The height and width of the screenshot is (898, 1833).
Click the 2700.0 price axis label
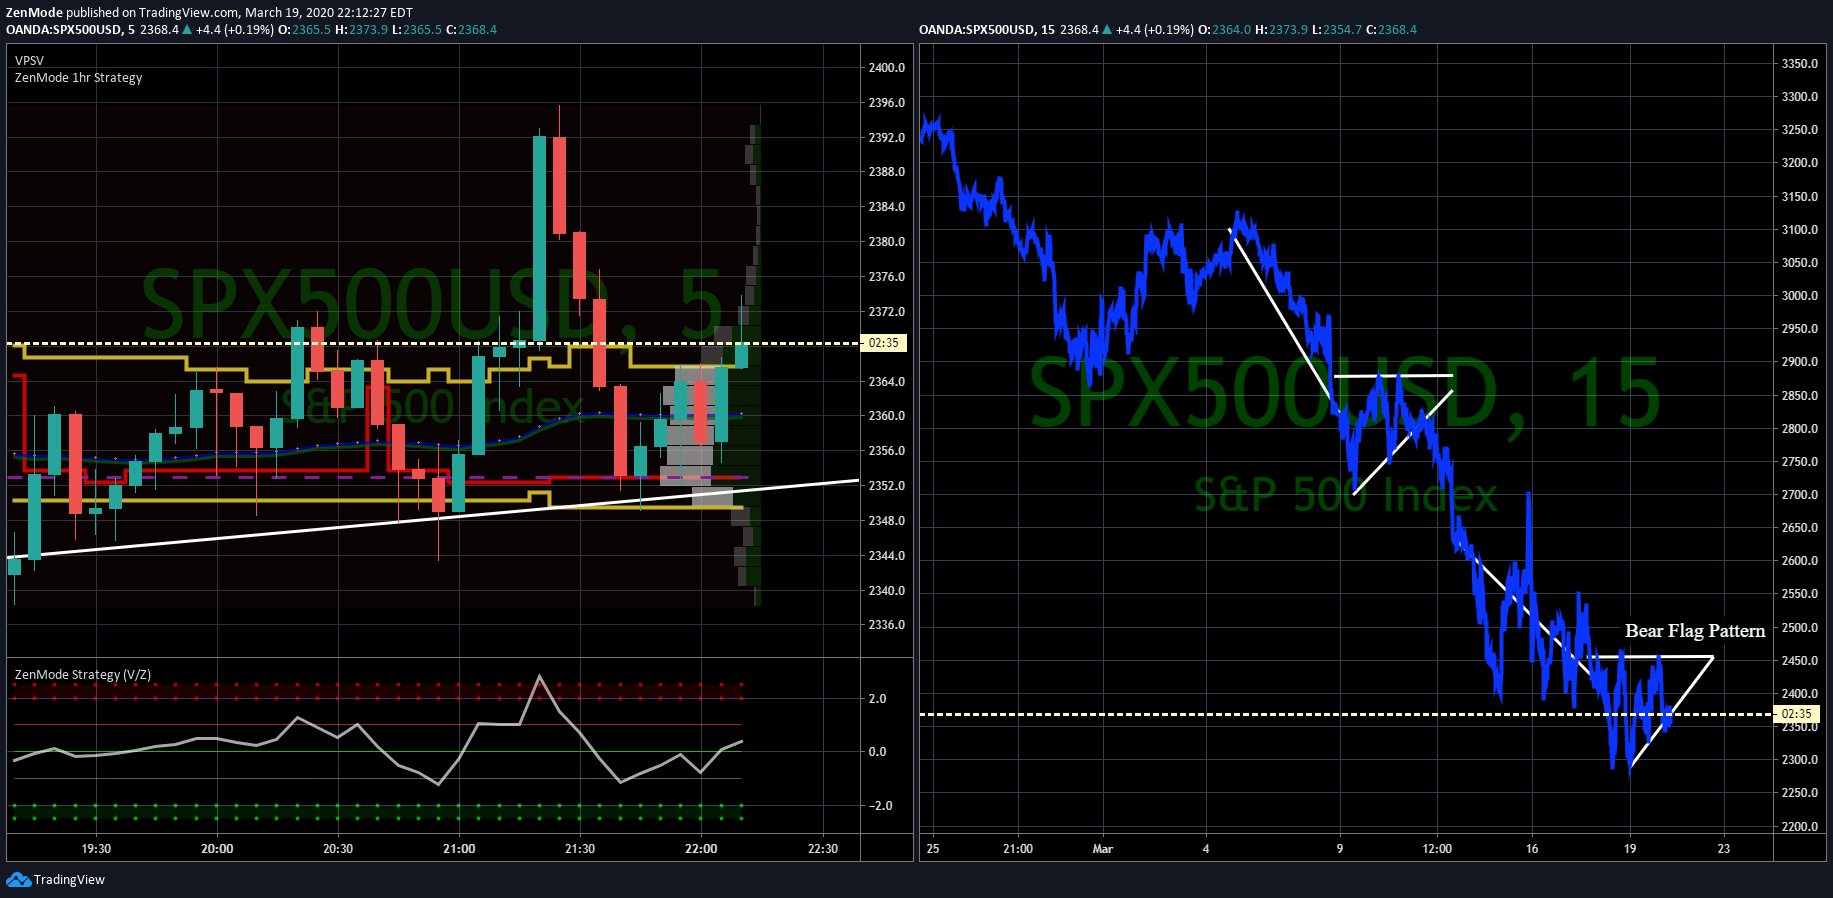click(x=1800, y=495)
